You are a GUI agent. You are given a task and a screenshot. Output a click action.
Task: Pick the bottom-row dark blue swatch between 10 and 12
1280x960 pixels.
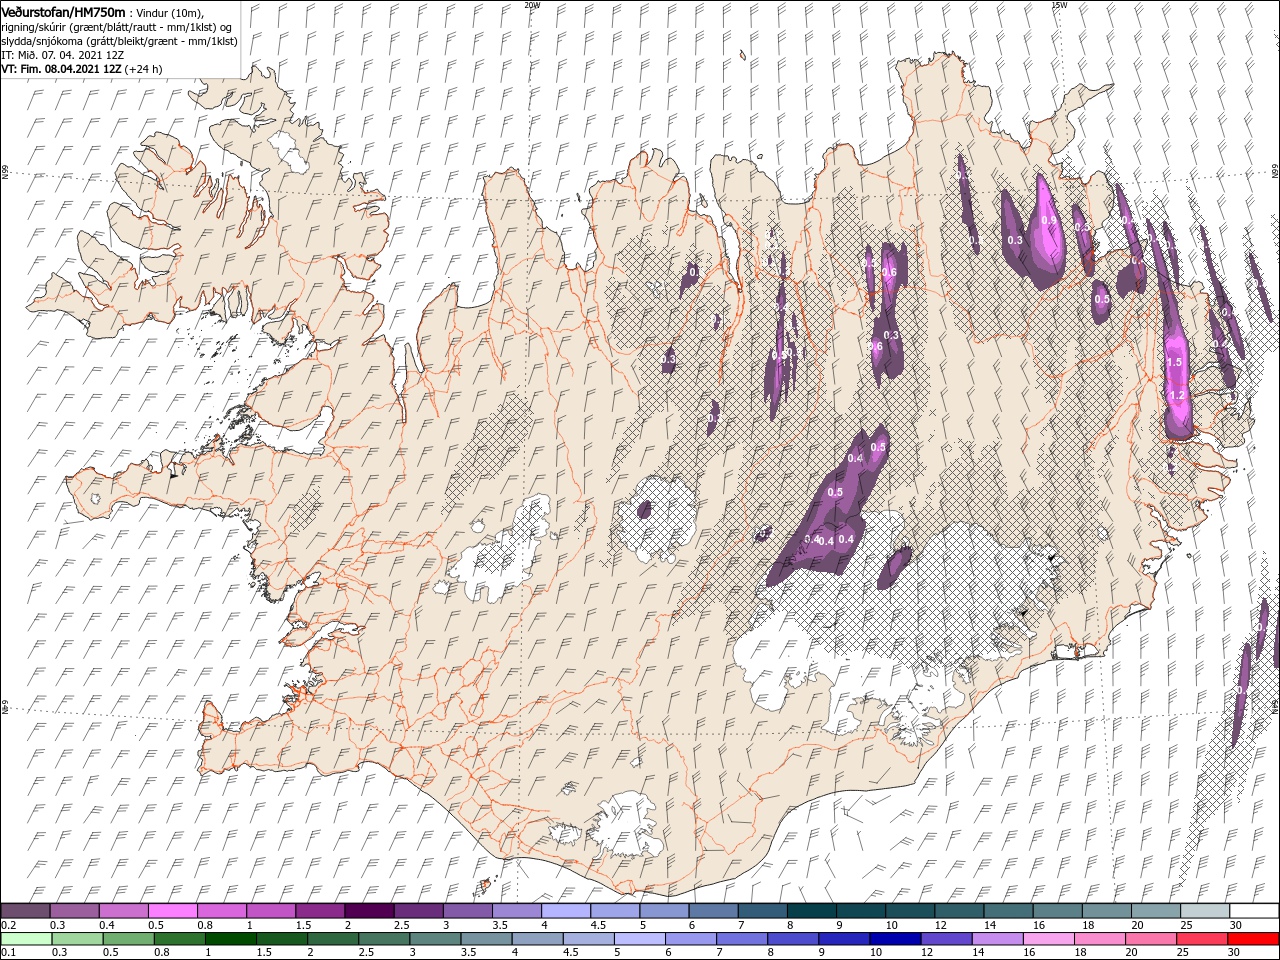[x=895, y=939]
